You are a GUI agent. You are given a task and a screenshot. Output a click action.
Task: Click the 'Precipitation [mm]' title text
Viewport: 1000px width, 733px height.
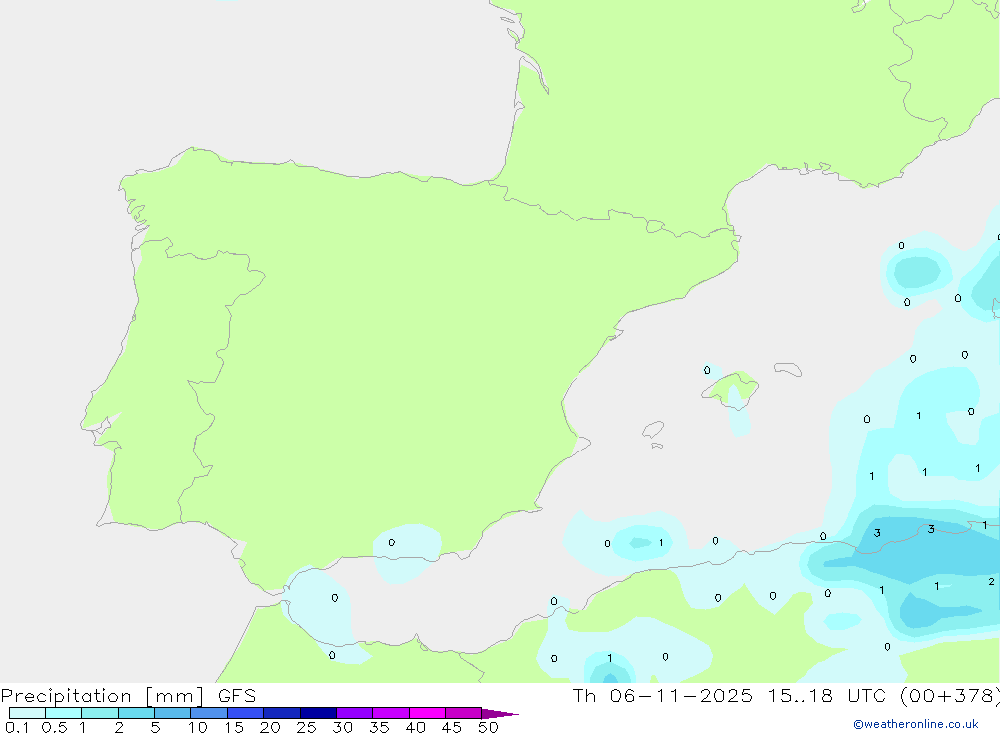pyautogui.click(x=102, y=696)
